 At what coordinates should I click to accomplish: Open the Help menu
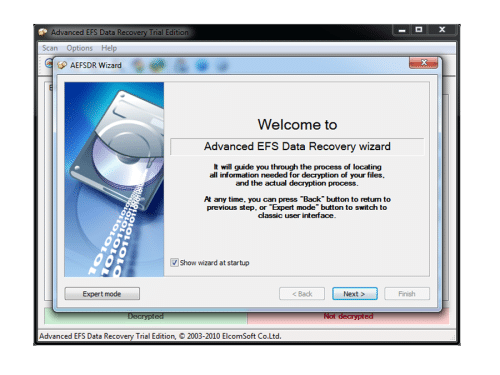pos(109,48)
